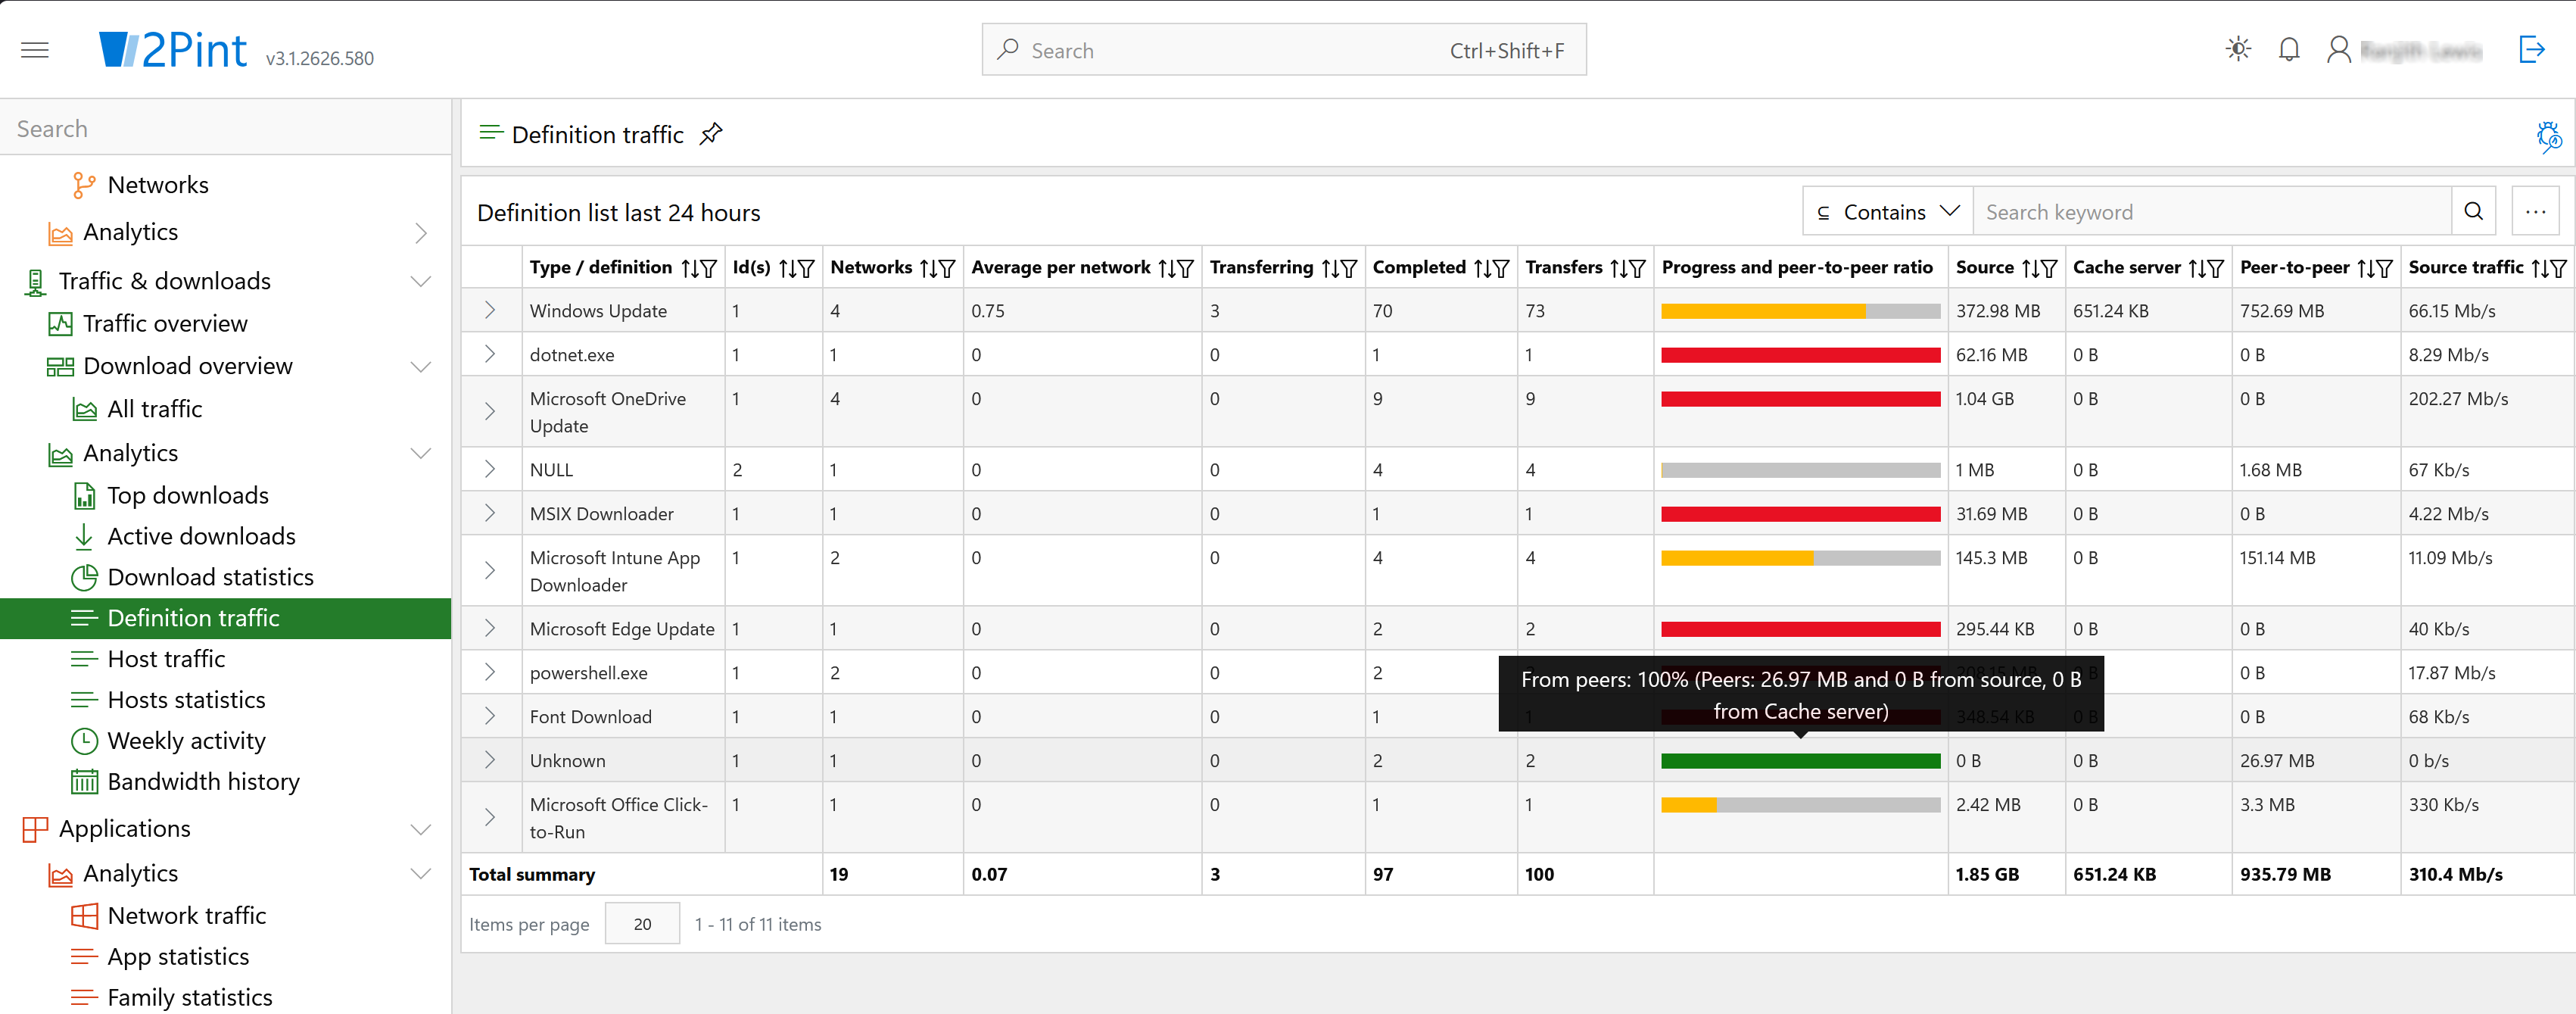The image size is (2576, 1014).
Task: Open All traffic page
Action: [x=154, y=409]
